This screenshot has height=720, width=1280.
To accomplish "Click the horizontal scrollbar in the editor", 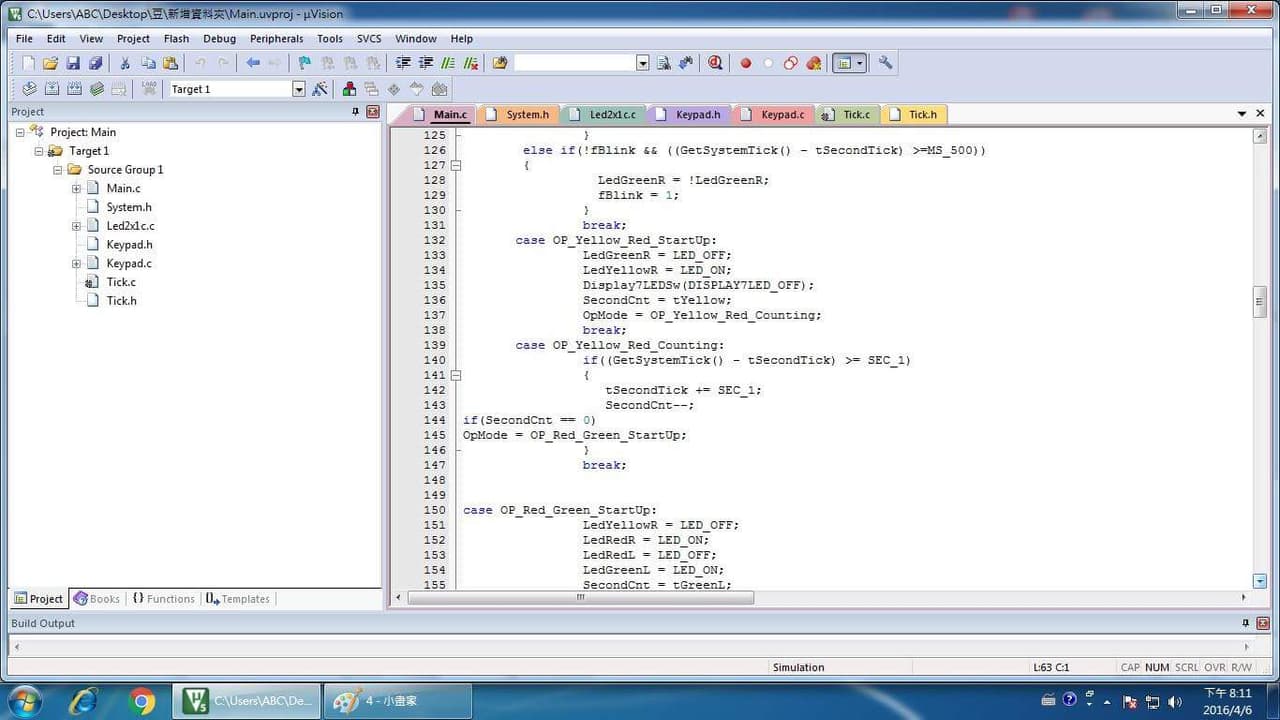I will click(x=580, y=597).
